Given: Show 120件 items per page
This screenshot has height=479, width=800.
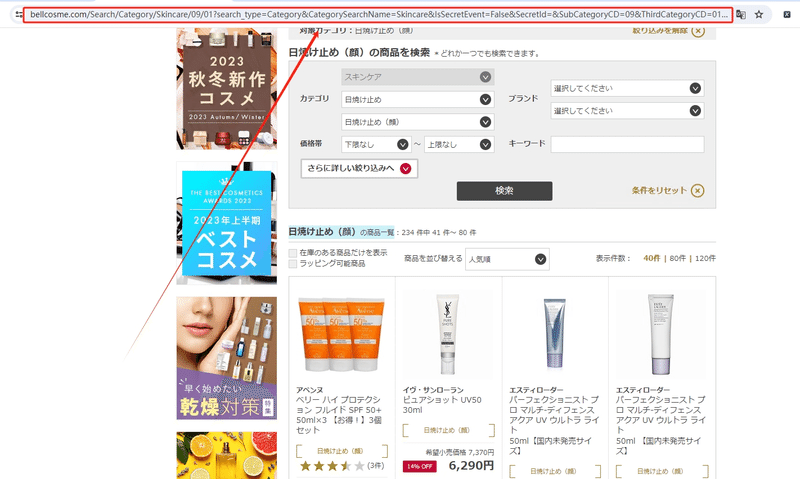Looking at the screenshot, I should click(705, 259).
